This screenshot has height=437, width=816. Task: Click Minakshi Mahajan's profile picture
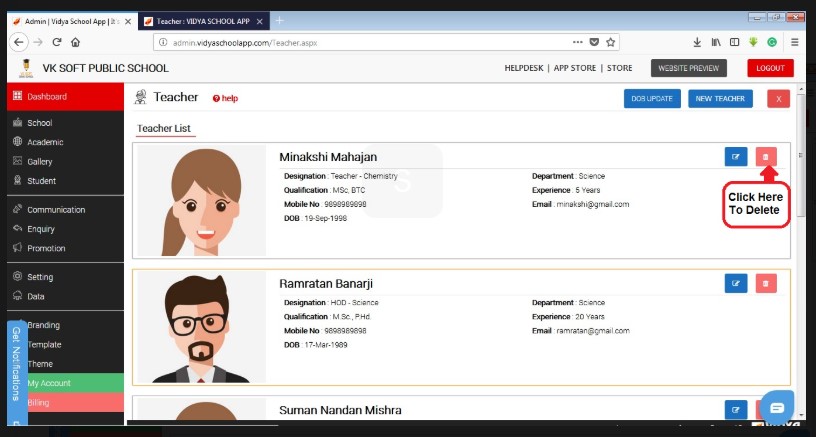click(x=202, y=200)
